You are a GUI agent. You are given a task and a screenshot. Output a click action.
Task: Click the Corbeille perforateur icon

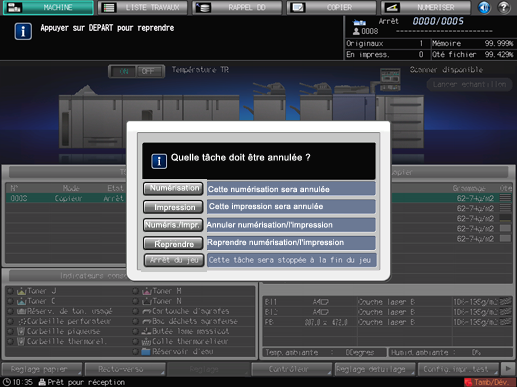[22, 321]
